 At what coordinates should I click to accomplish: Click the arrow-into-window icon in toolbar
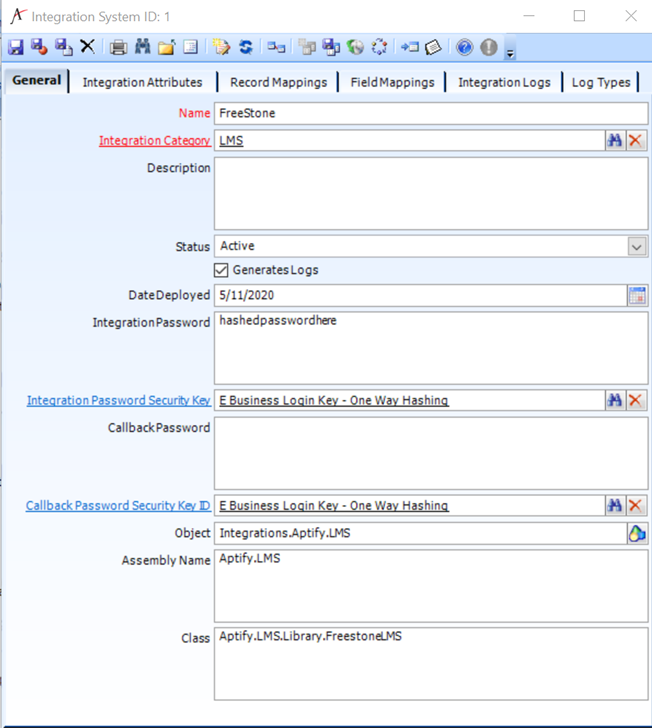click(410, 47)
